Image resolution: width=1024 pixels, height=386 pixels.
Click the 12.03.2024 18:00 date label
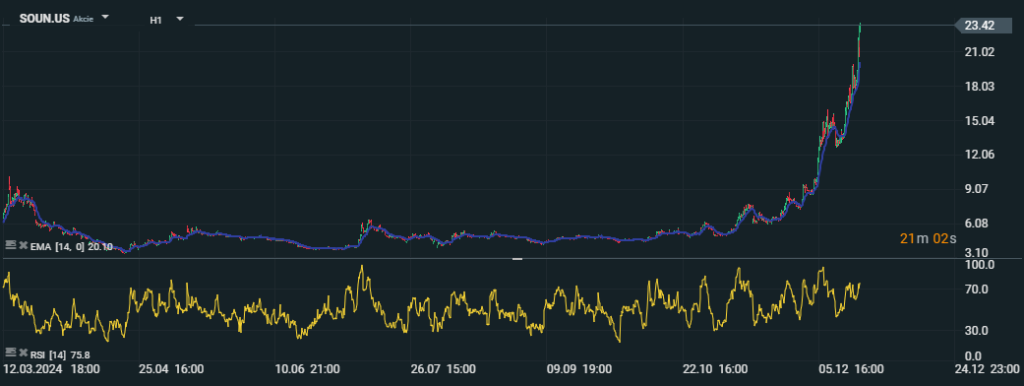[x=52, y=369]
